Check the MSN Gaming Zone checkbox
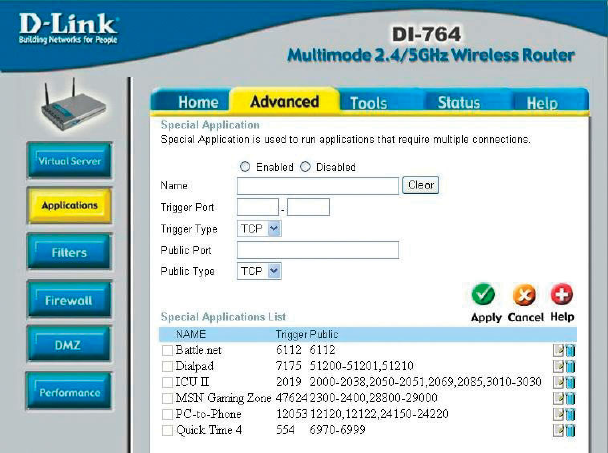Screen dimensions: 608x453 coord(167,398)
